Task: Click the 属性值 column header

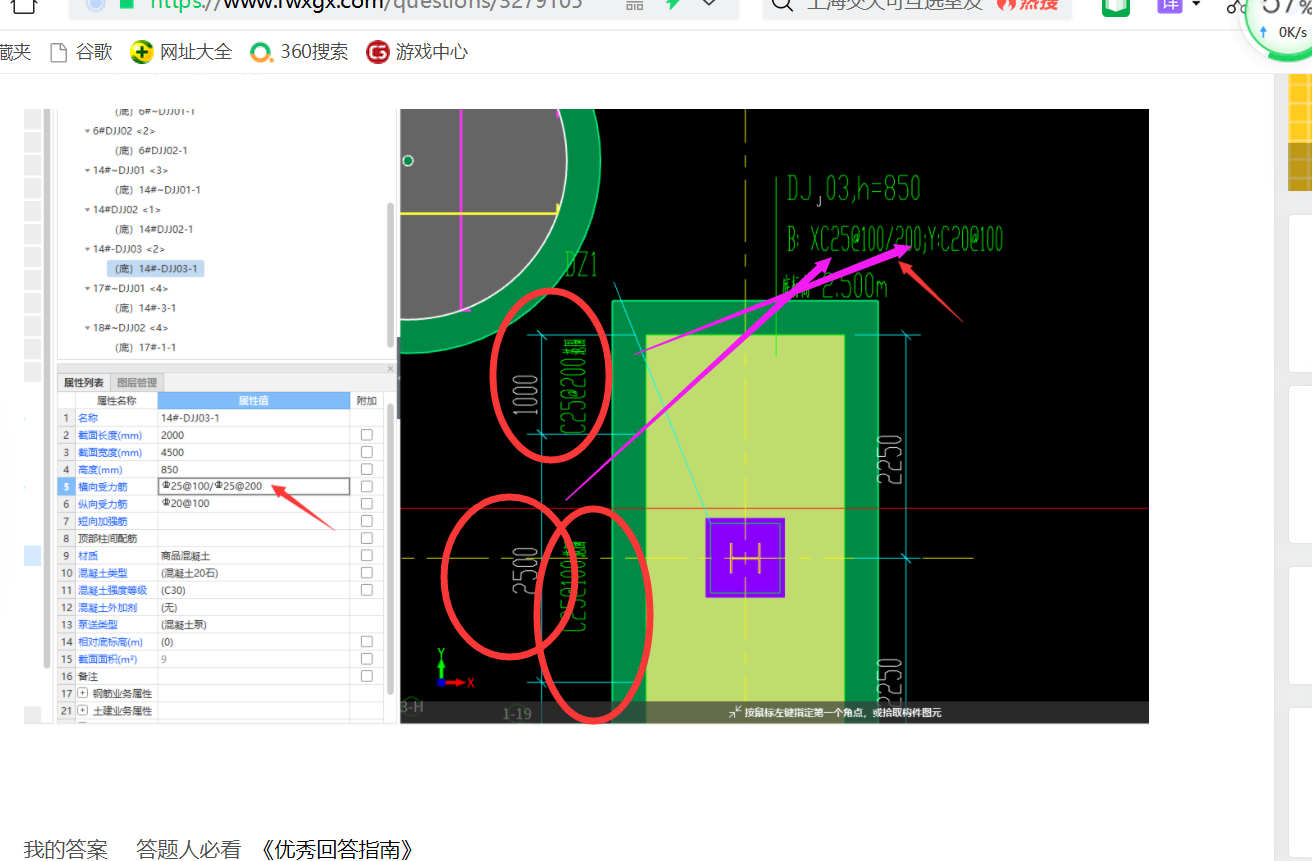Action: tap(254, 400)
